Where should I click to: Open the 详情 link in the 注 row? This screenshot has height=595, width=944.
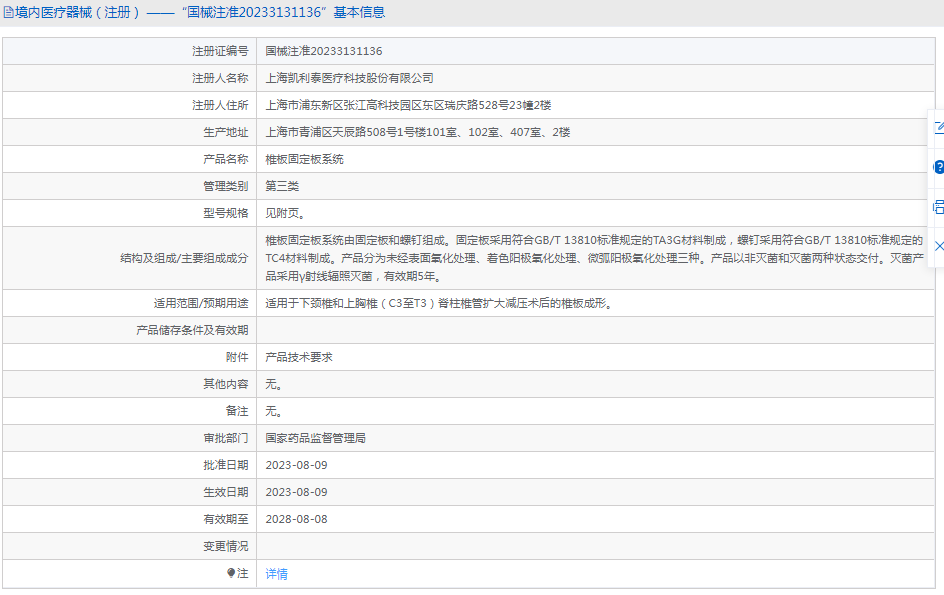pos(276,574)
